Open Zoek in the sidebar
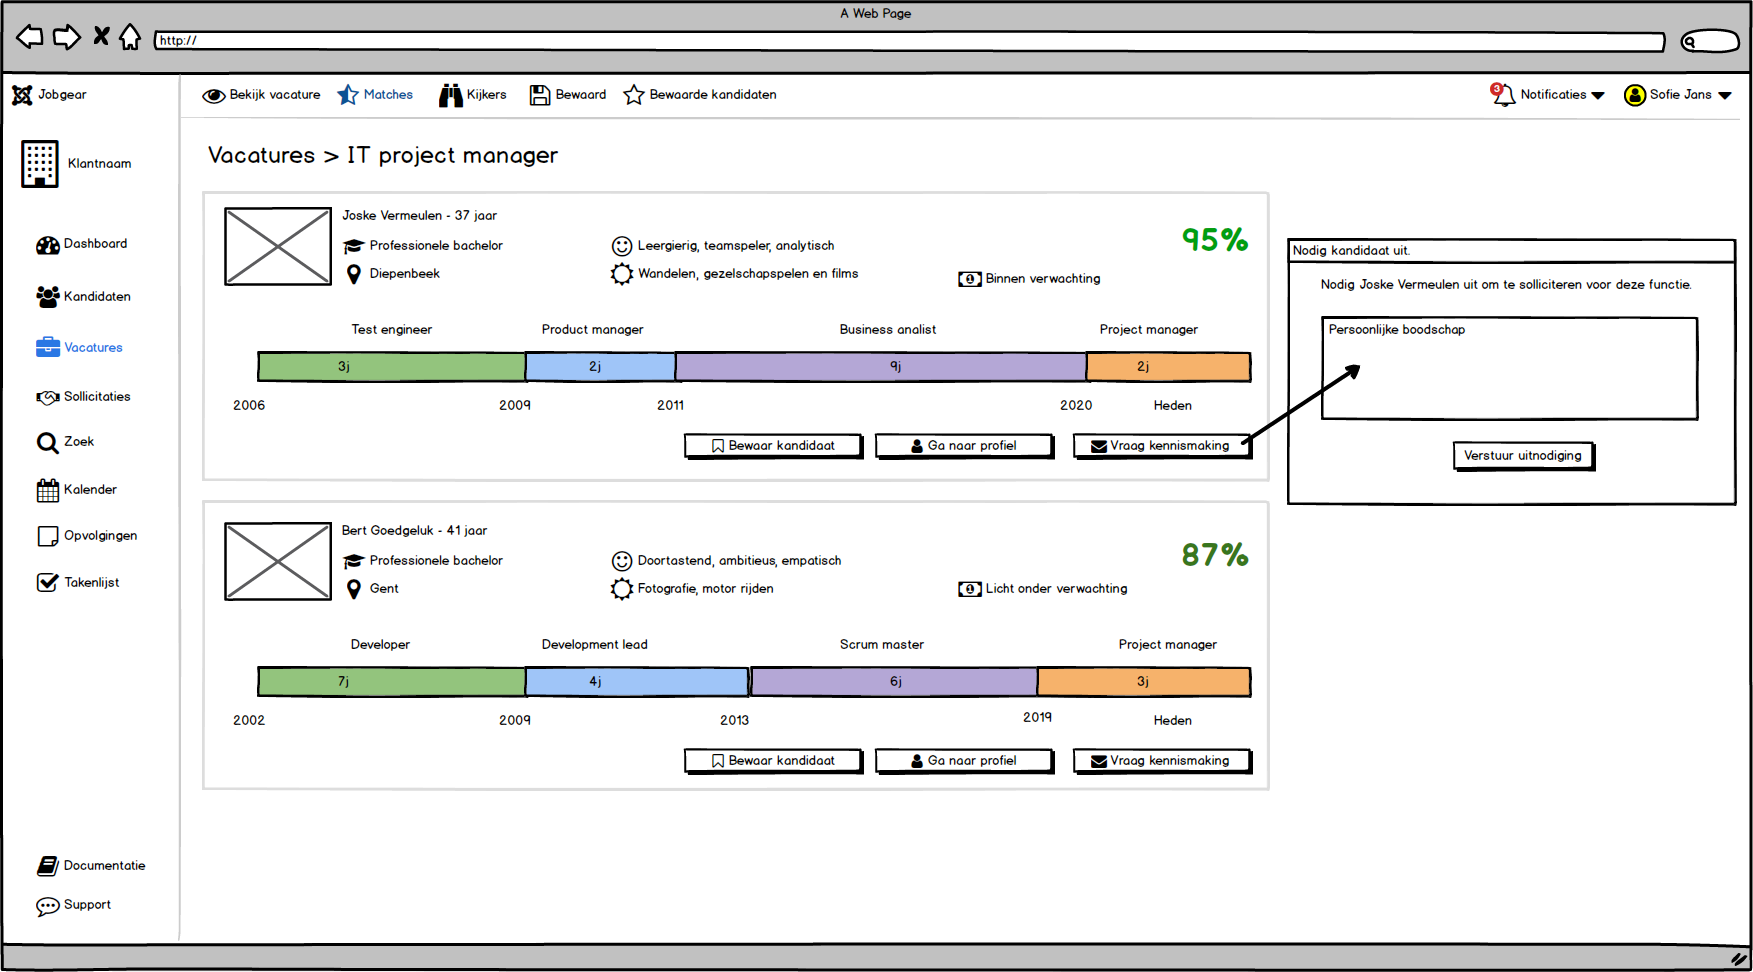Viewport: 1753px width, 972px height. pyautogui.click(x=66, y=442)
